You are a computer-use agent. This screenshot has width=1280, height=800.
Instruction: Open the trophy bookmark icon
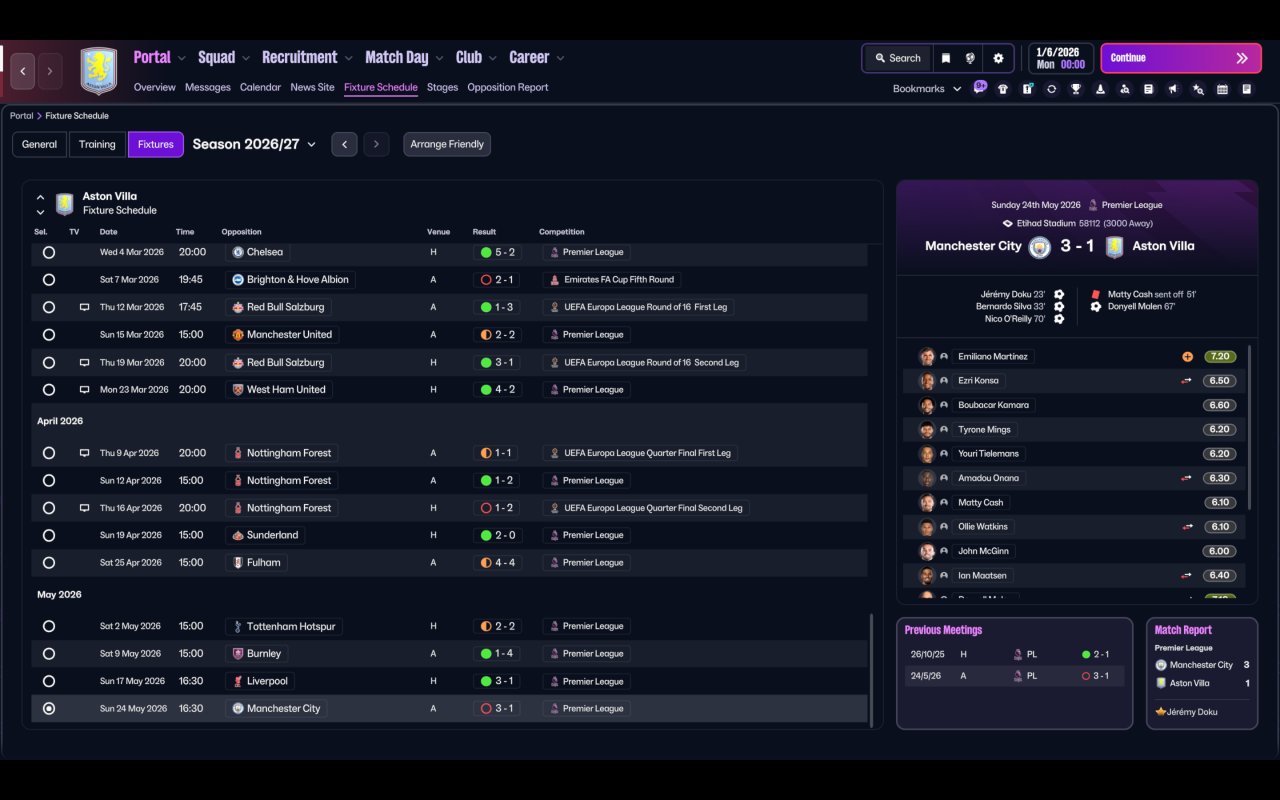pyautogui.click(x=1076, y=89)
